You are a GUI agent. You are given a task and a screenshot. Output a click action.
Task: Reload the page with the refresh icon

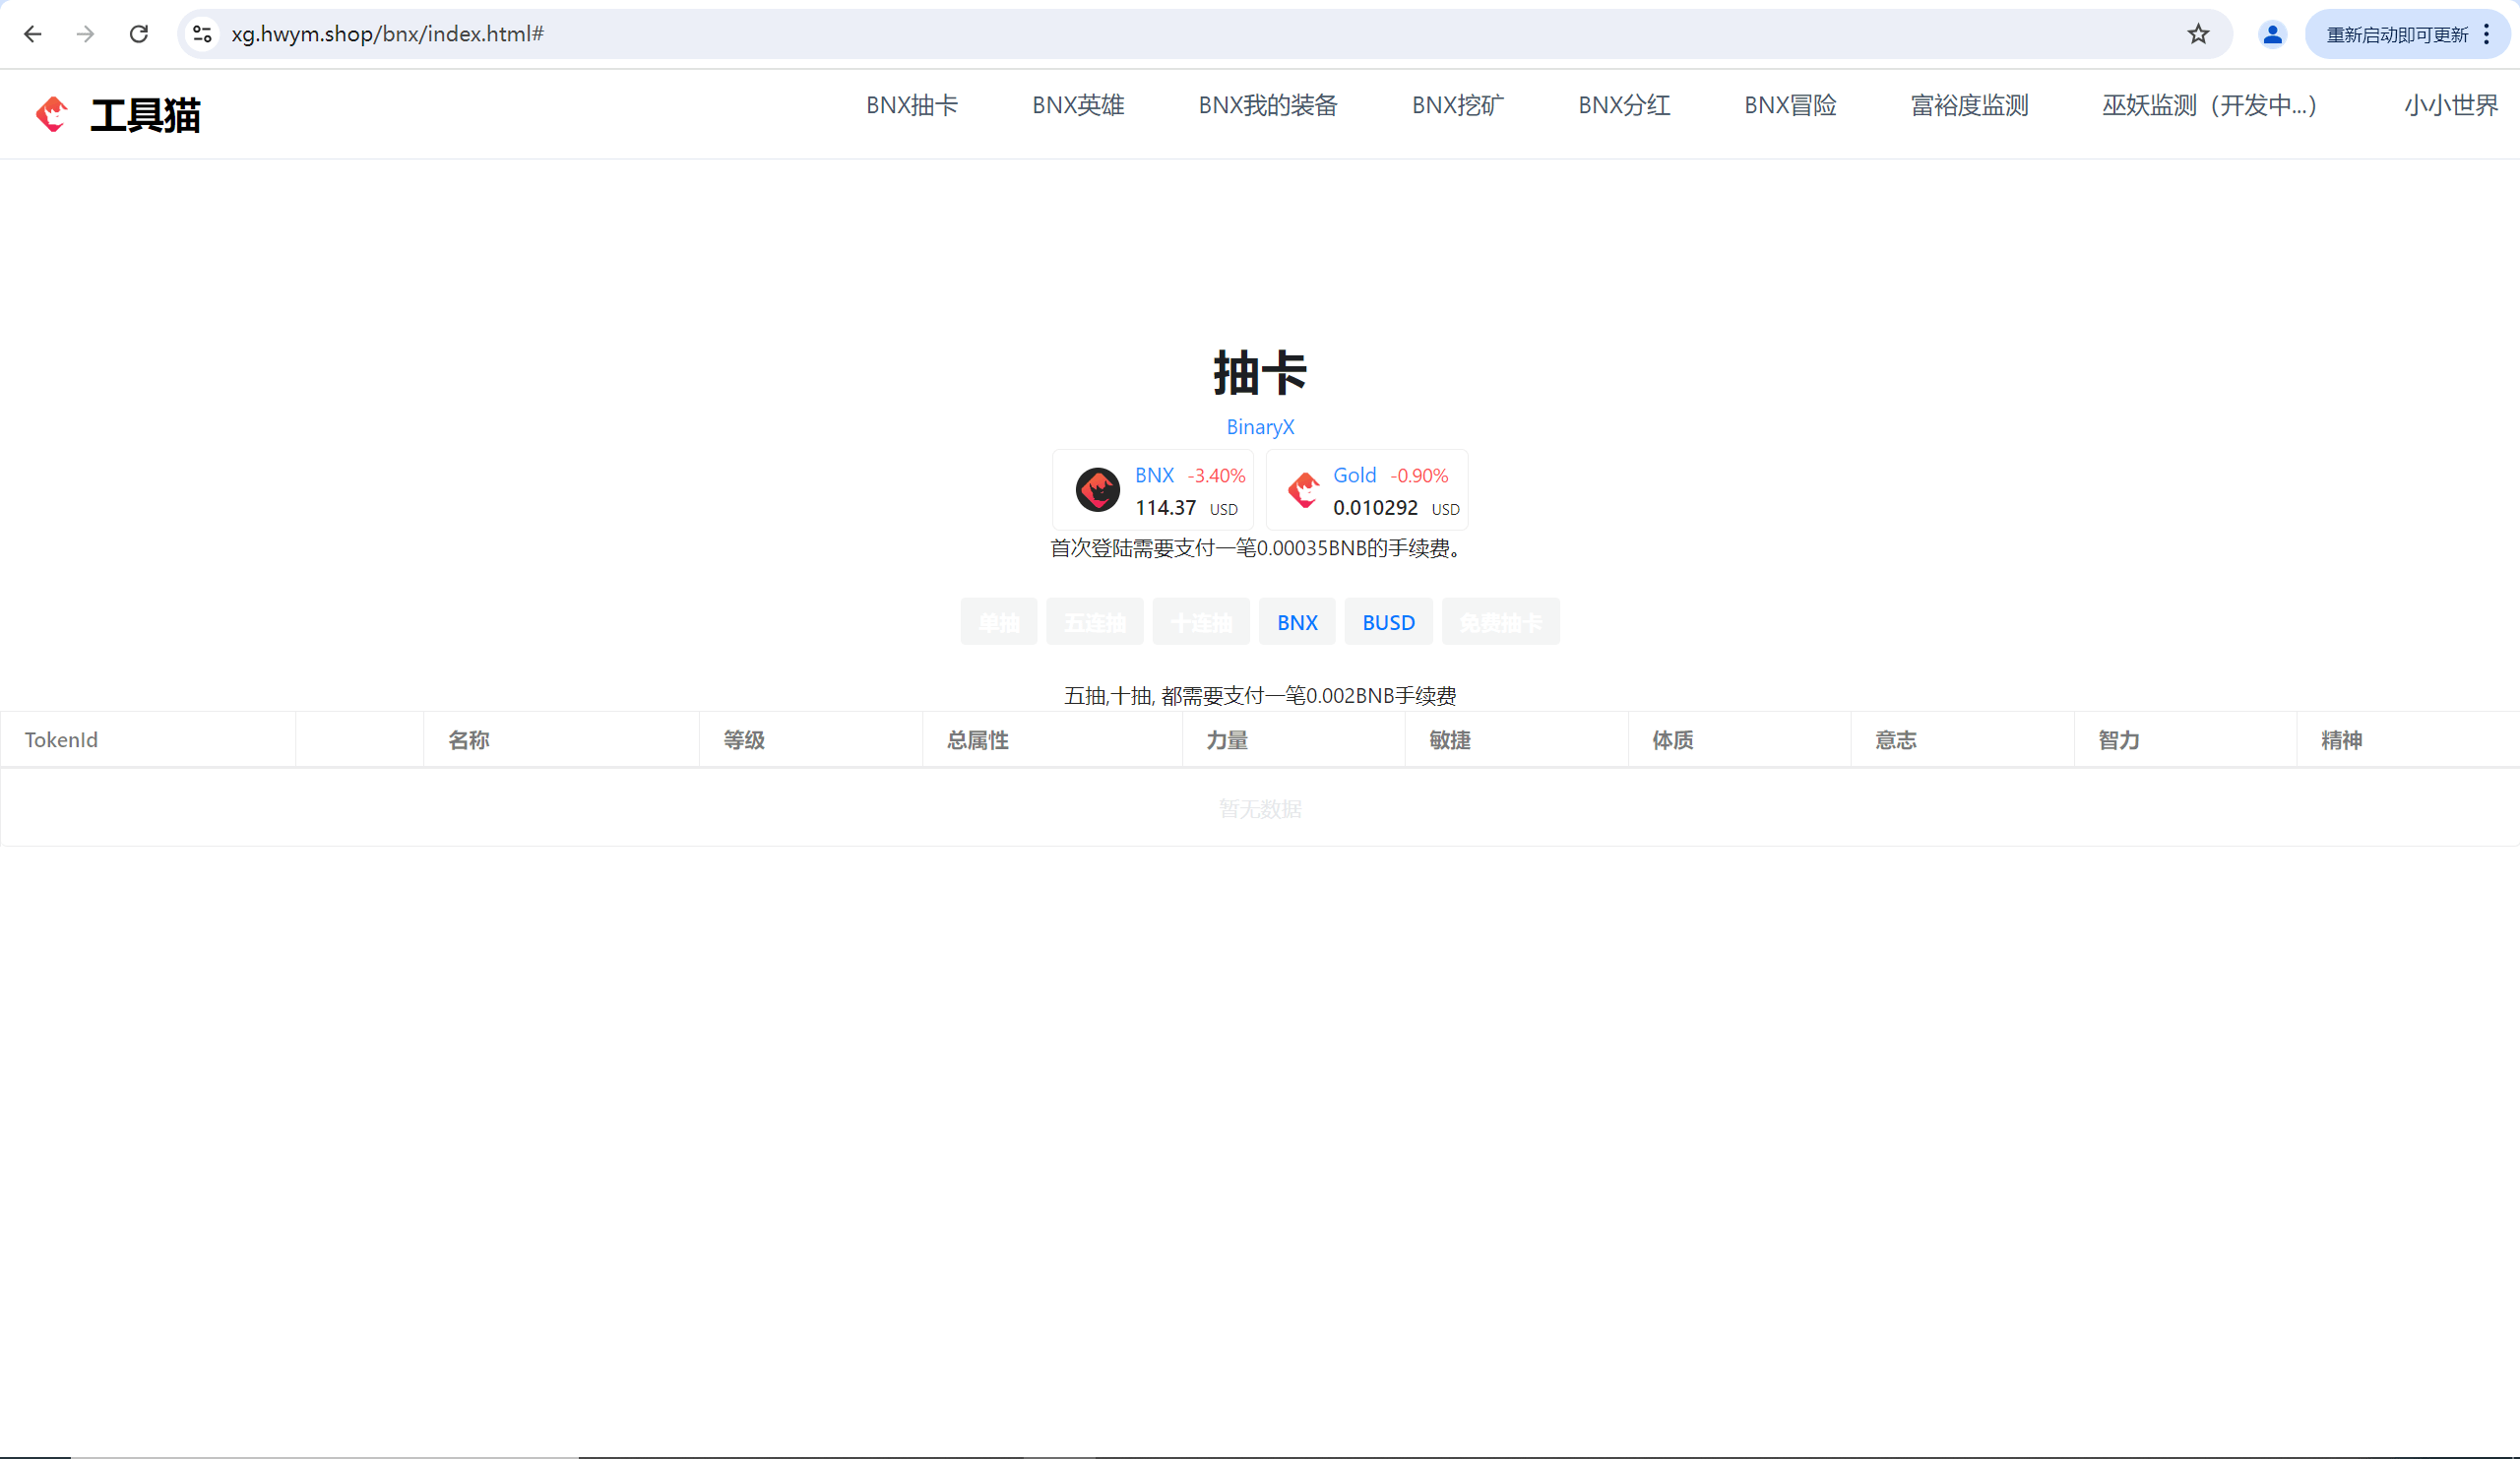point(139,34)
